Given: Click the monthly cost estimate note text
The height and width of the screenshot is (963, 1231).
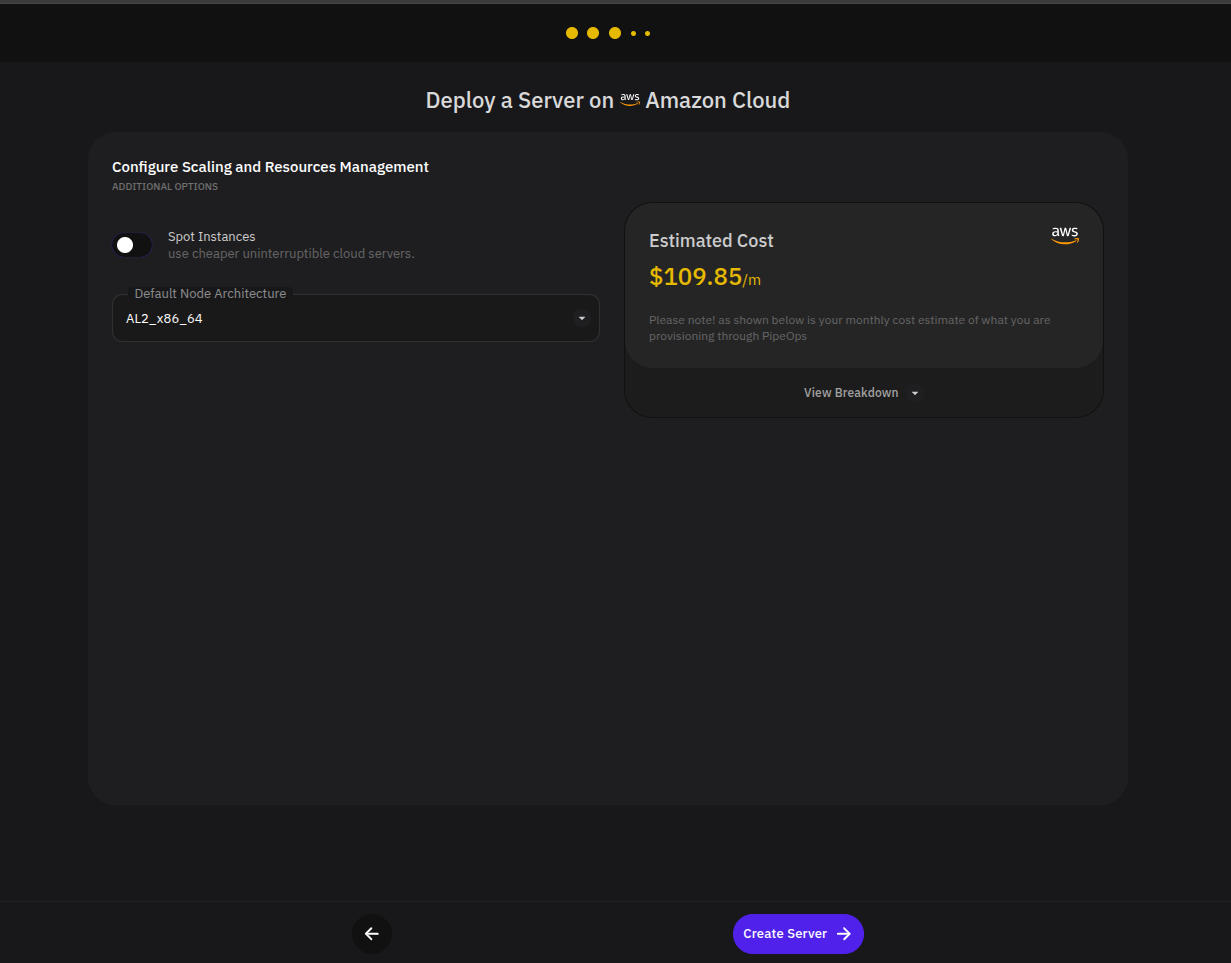Looking at the screenshot, I should coord(850,328).
